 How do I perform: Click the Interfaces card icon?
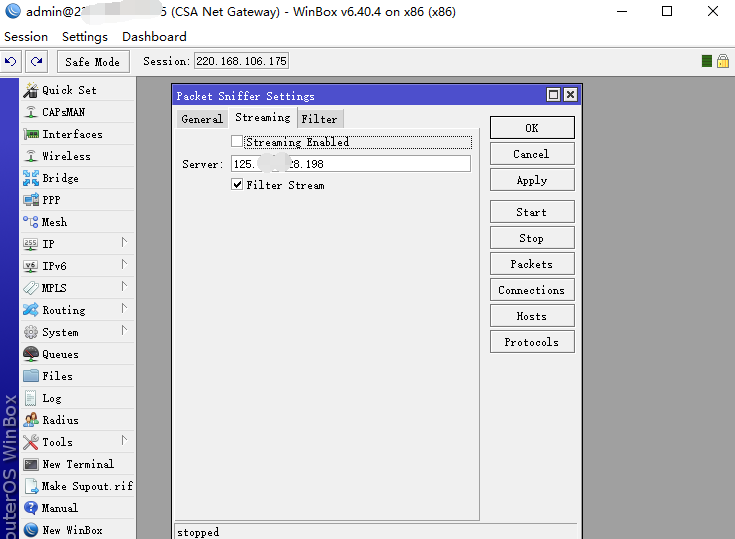(x=31, y=134)
